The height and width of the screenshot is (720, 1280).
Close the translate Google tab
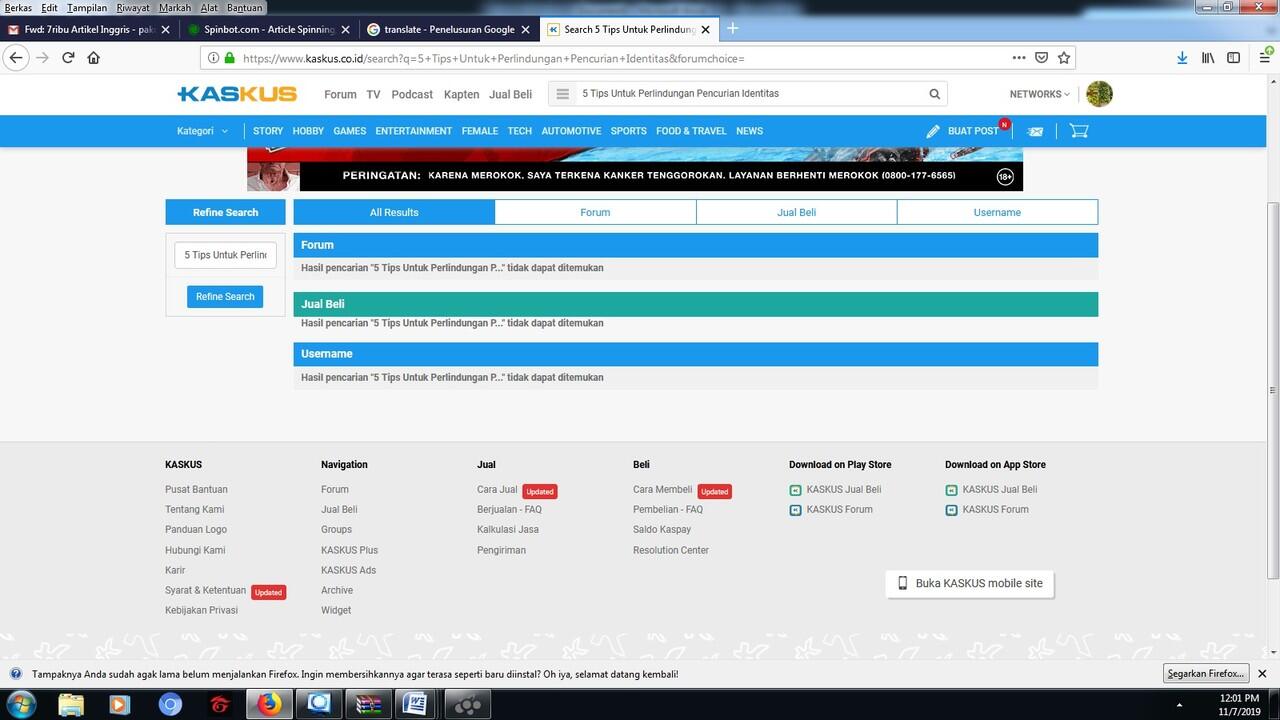pos(525,30)
